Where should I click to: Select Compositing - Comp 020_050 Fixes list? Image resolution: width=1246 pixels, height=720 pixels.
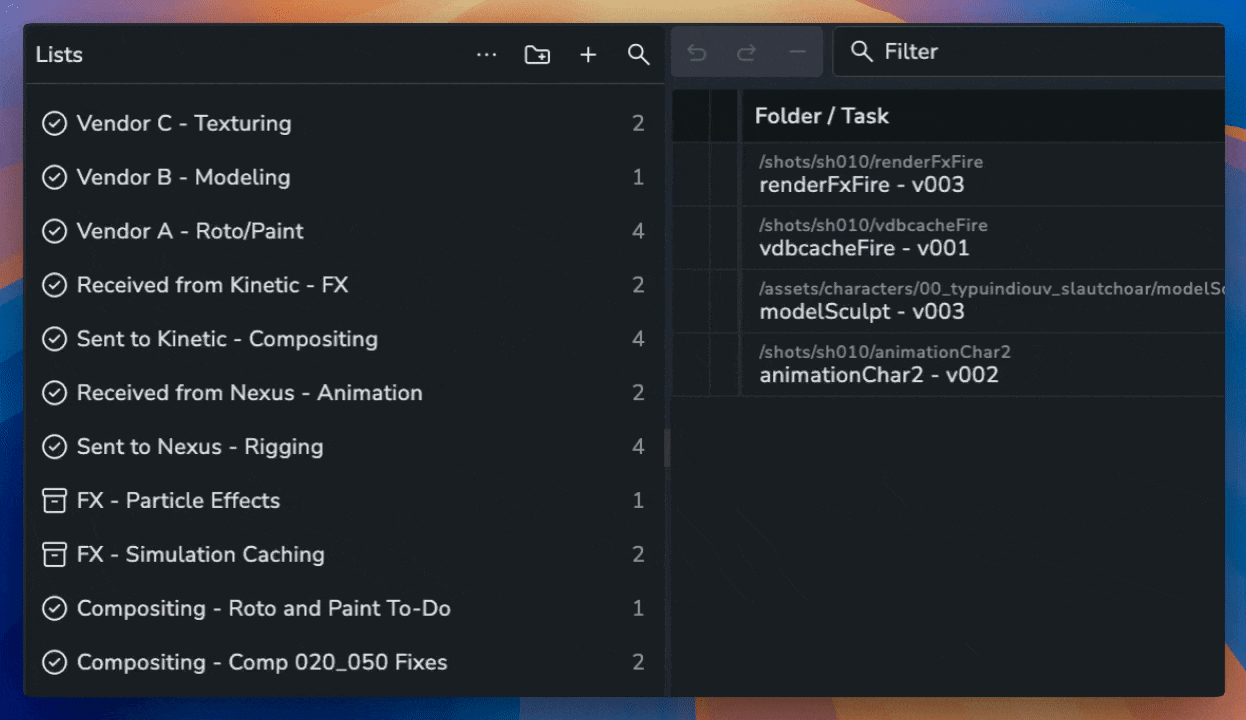(262, 663)
